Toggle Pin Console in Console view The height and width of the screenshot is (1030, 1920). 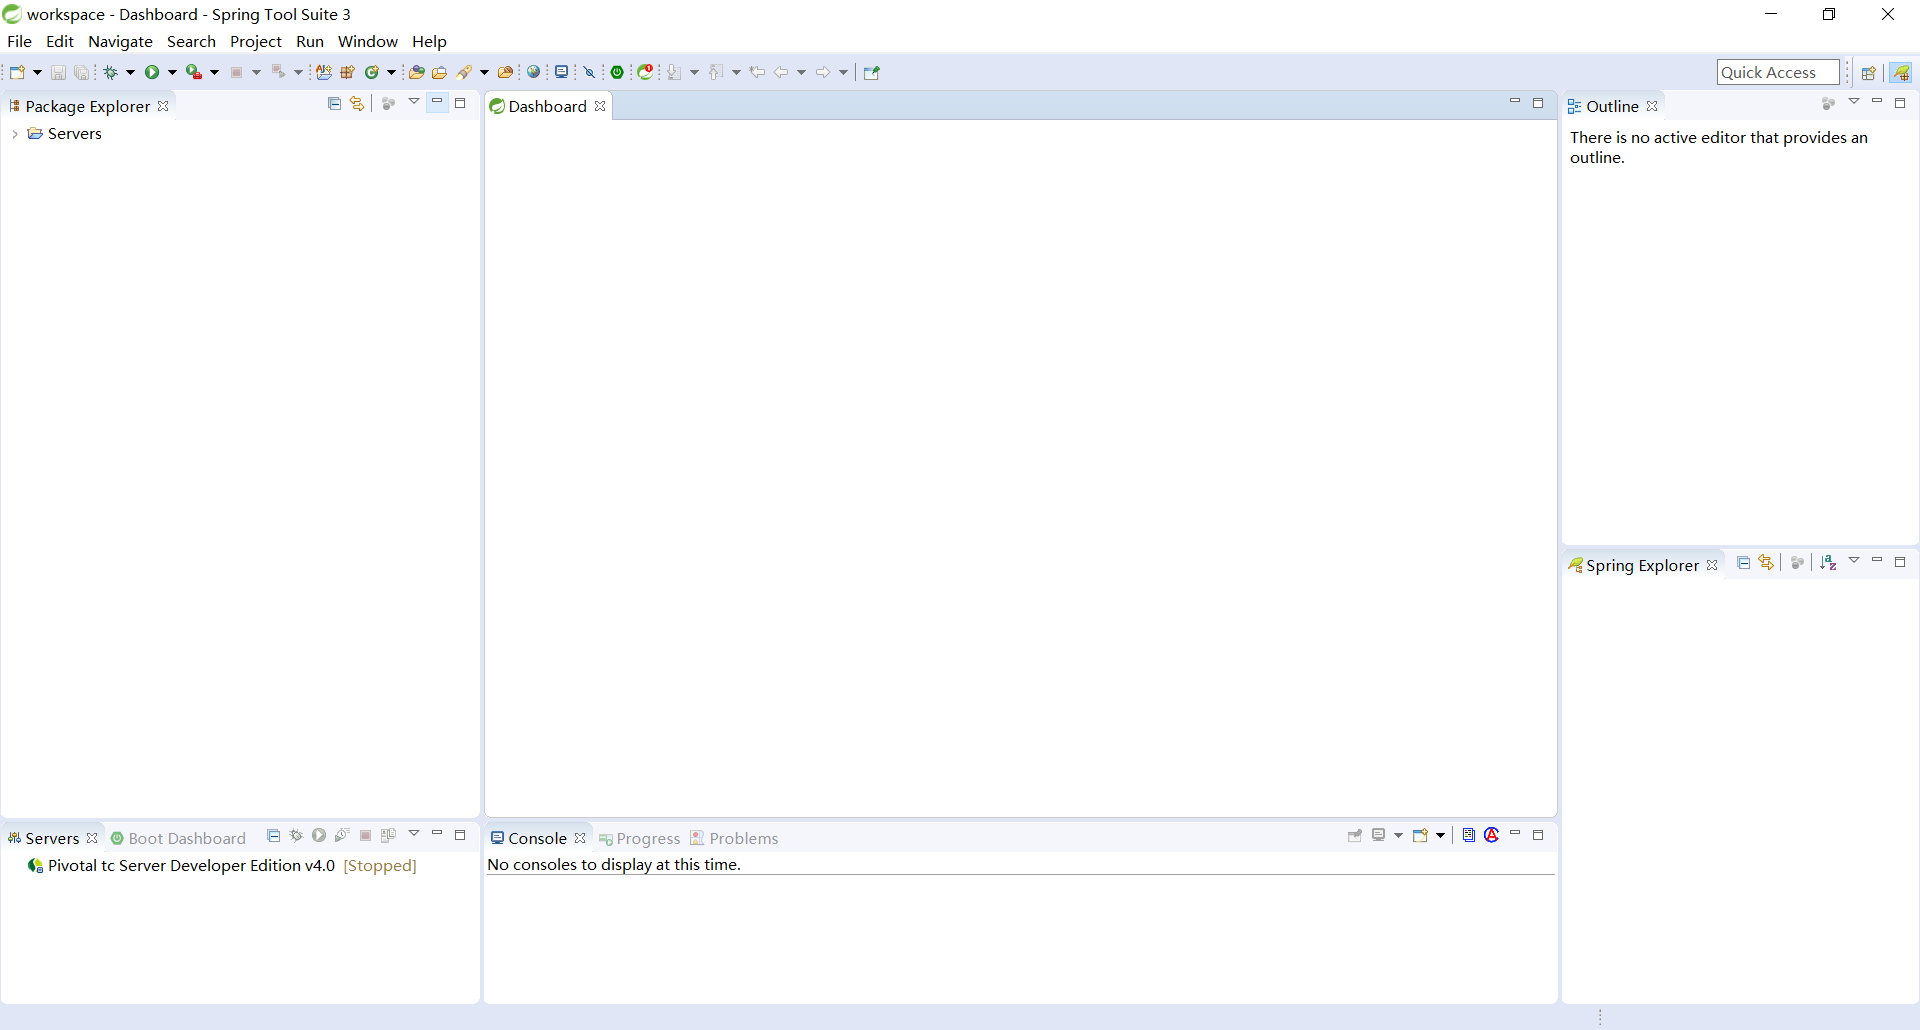click(1355, 835)
